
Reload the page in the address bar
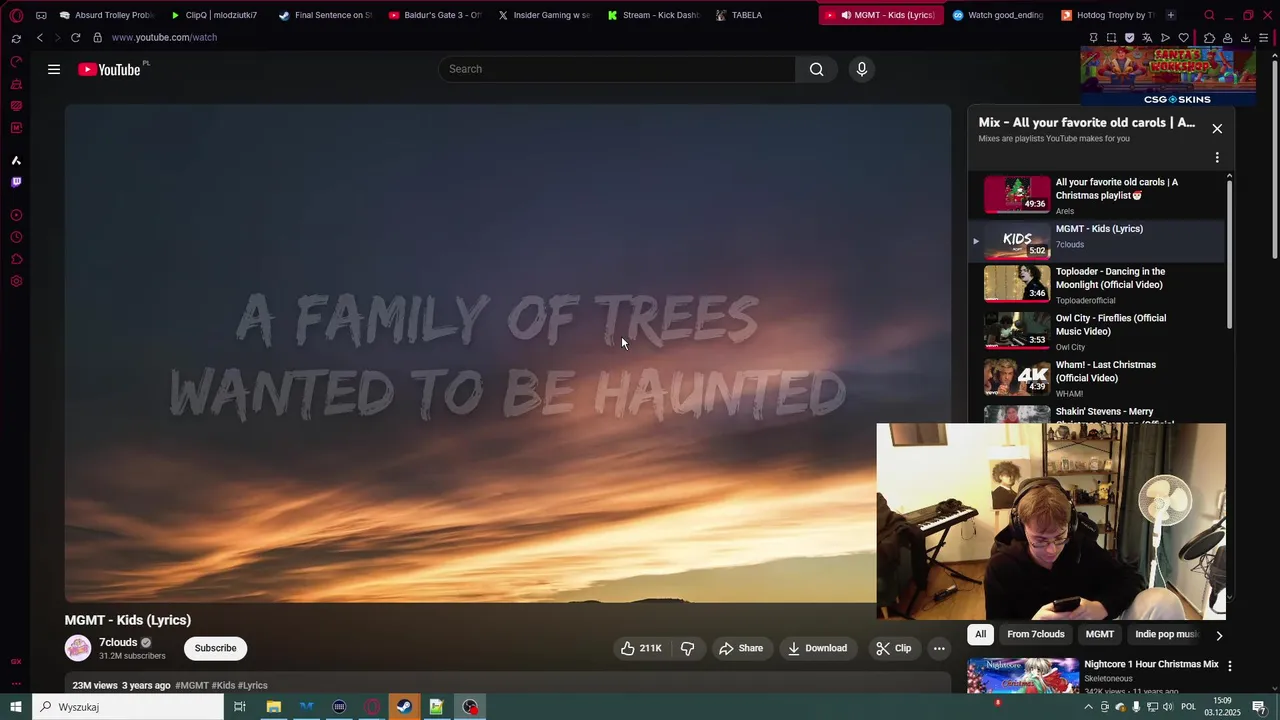75,37
